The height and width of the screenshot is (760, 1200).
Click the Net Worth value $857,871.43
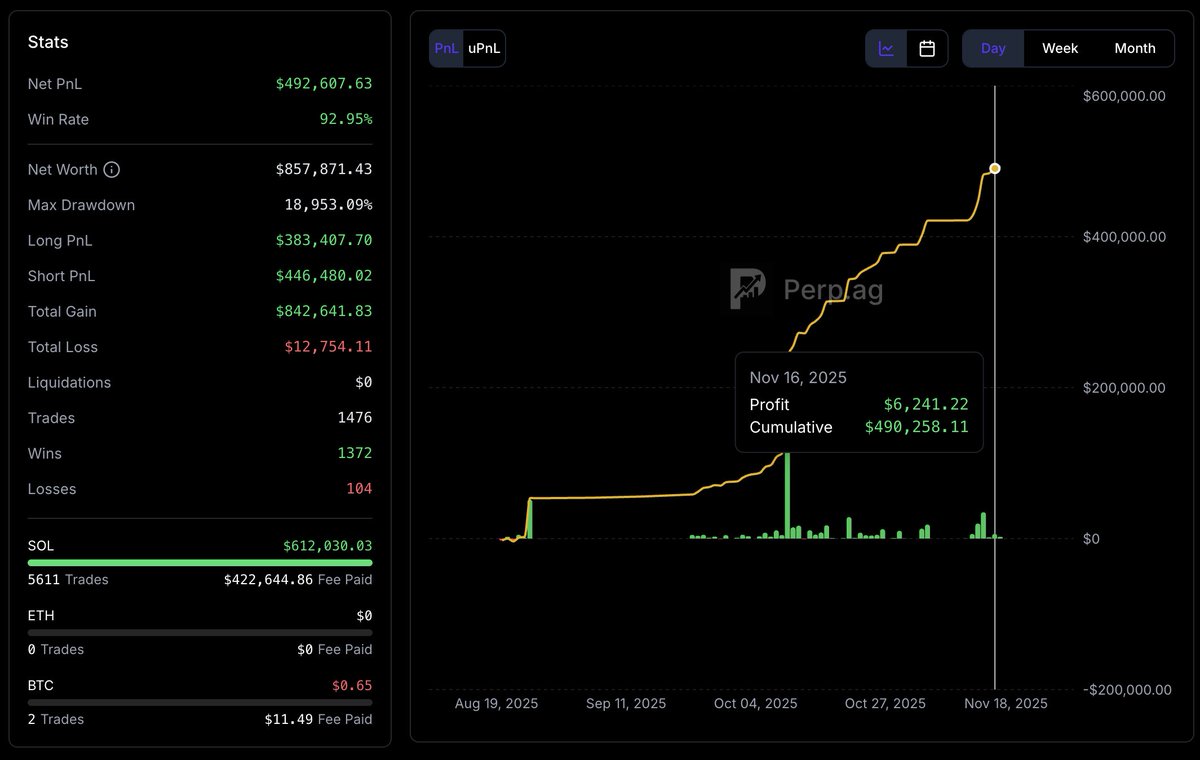tap(324, 170)
